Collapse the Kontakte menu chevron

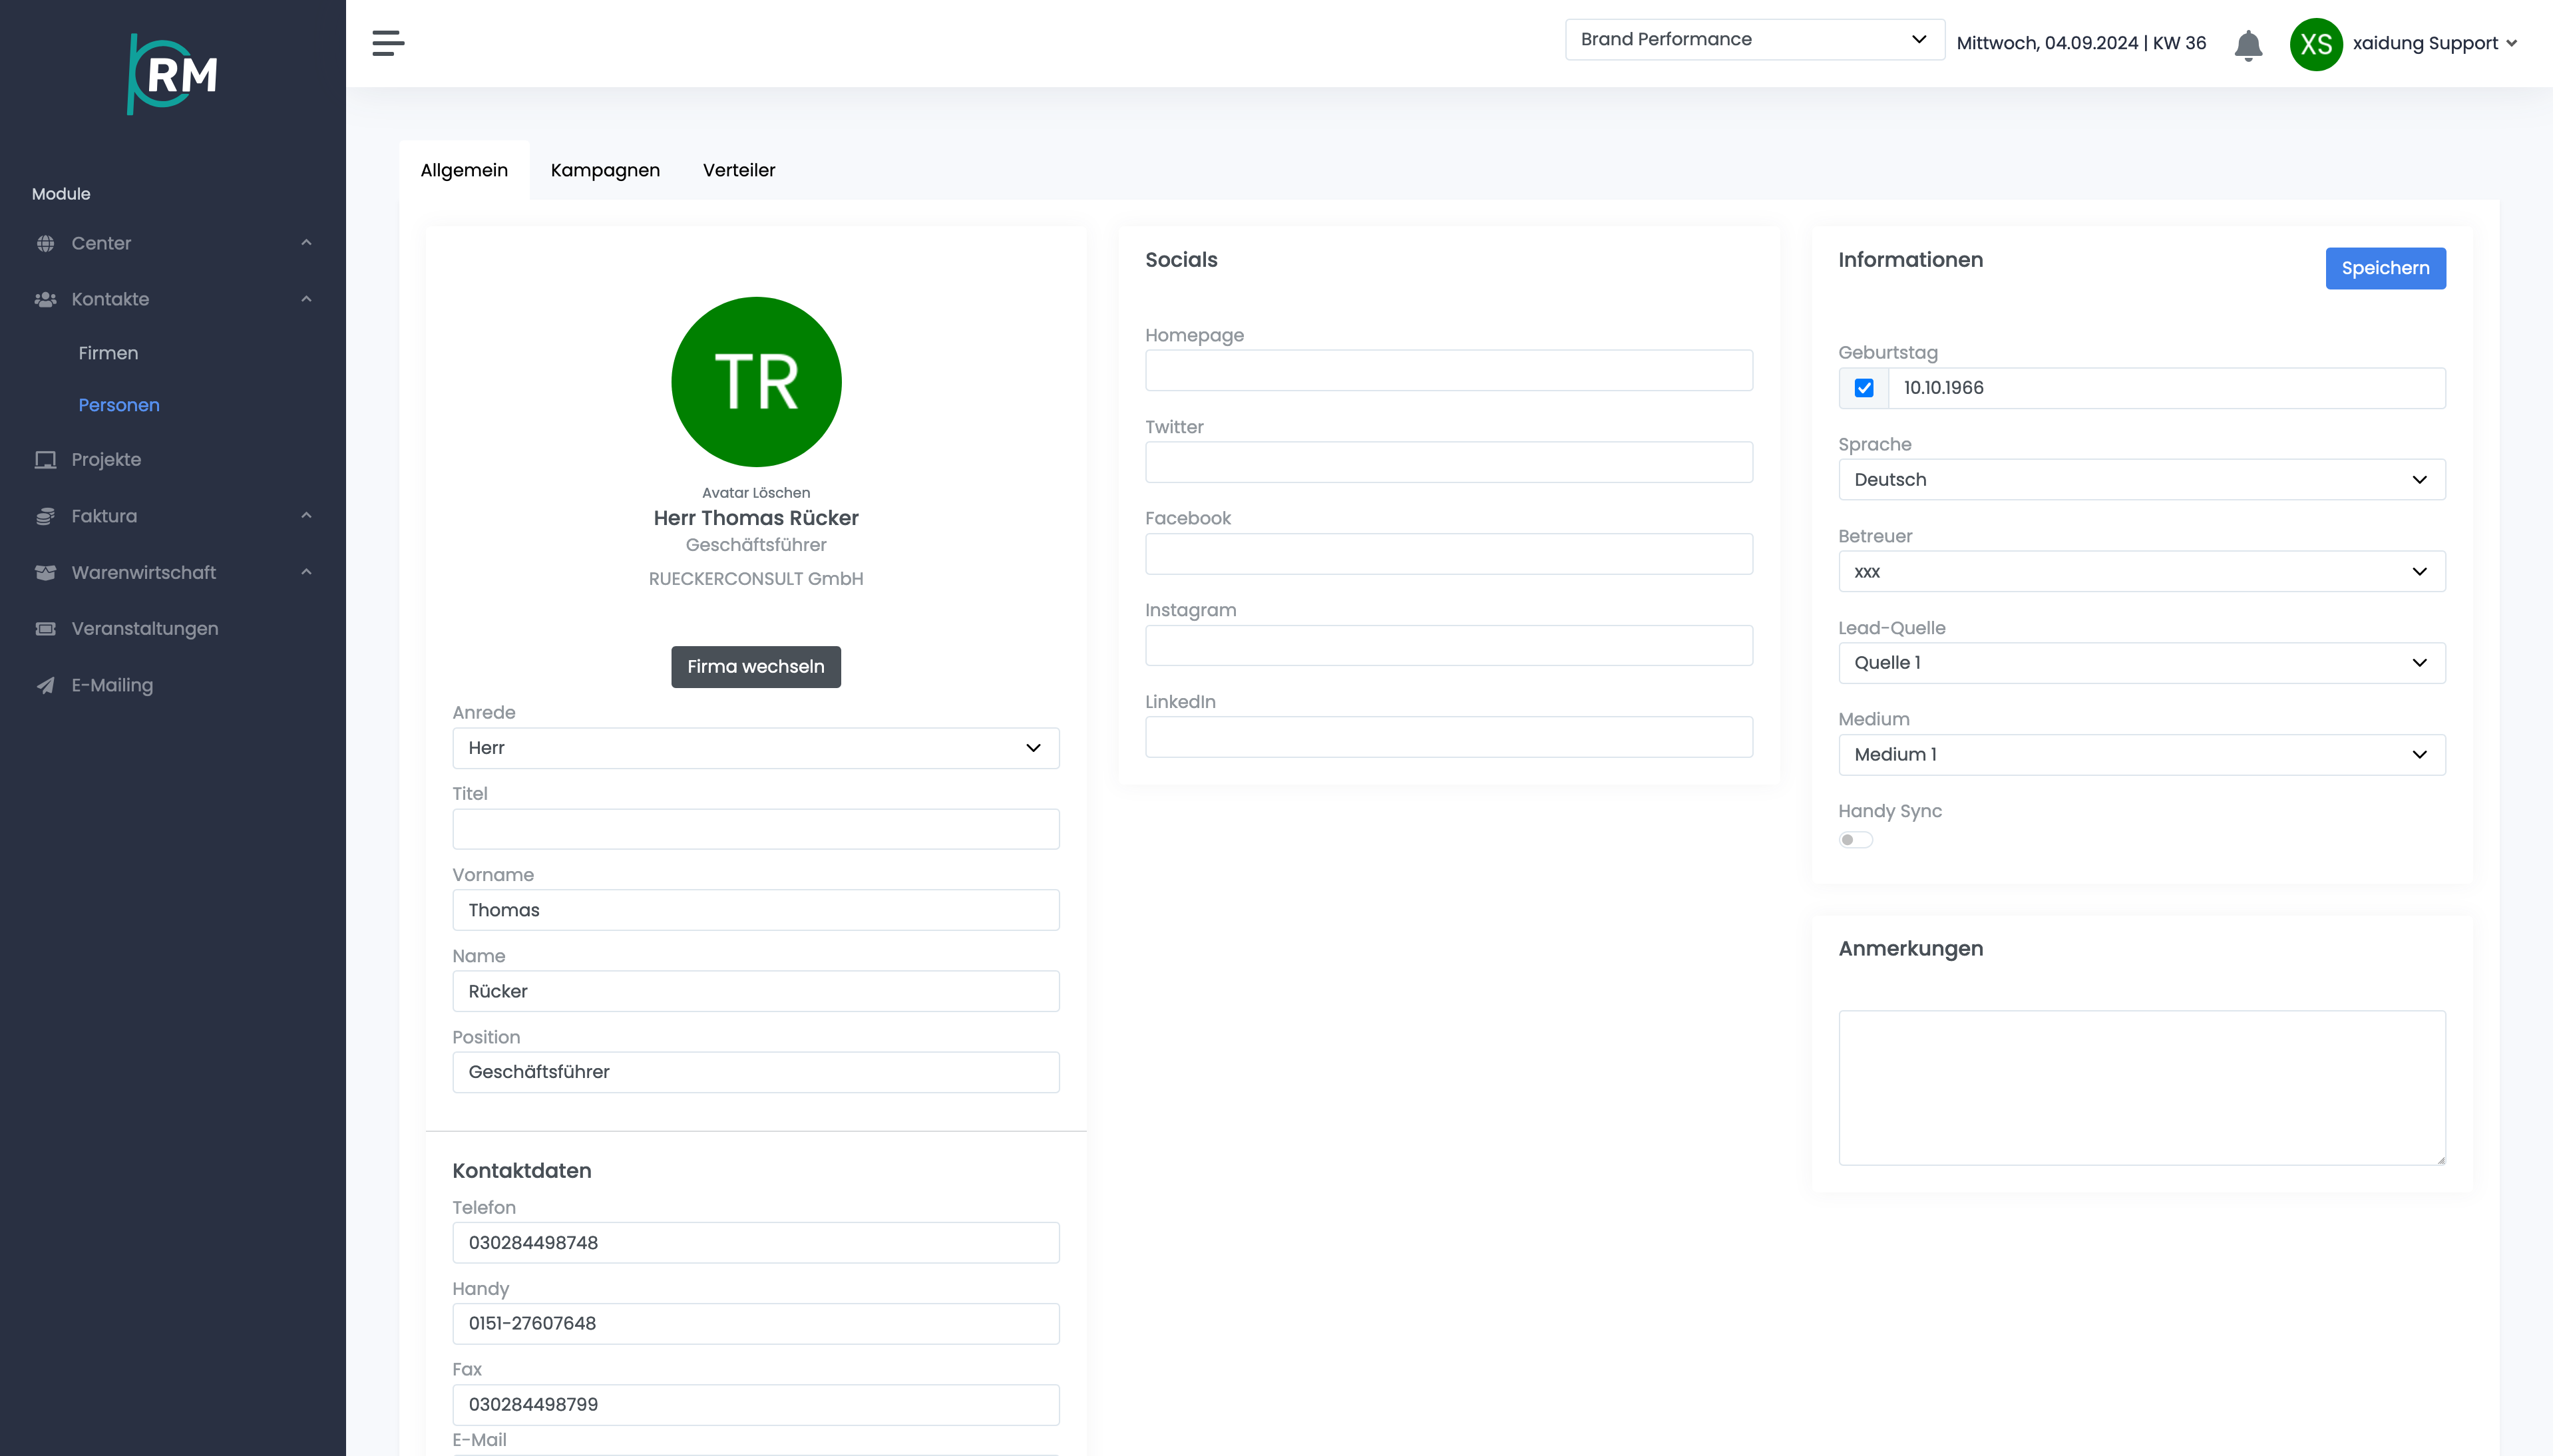point(306,299)
